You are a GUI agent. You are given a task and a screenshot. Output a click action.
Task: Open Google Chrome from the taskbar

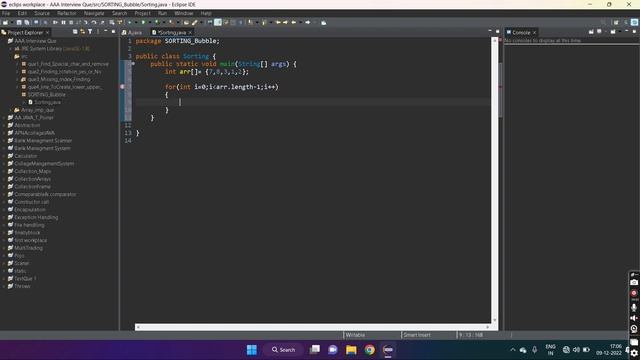coord(370,350)
